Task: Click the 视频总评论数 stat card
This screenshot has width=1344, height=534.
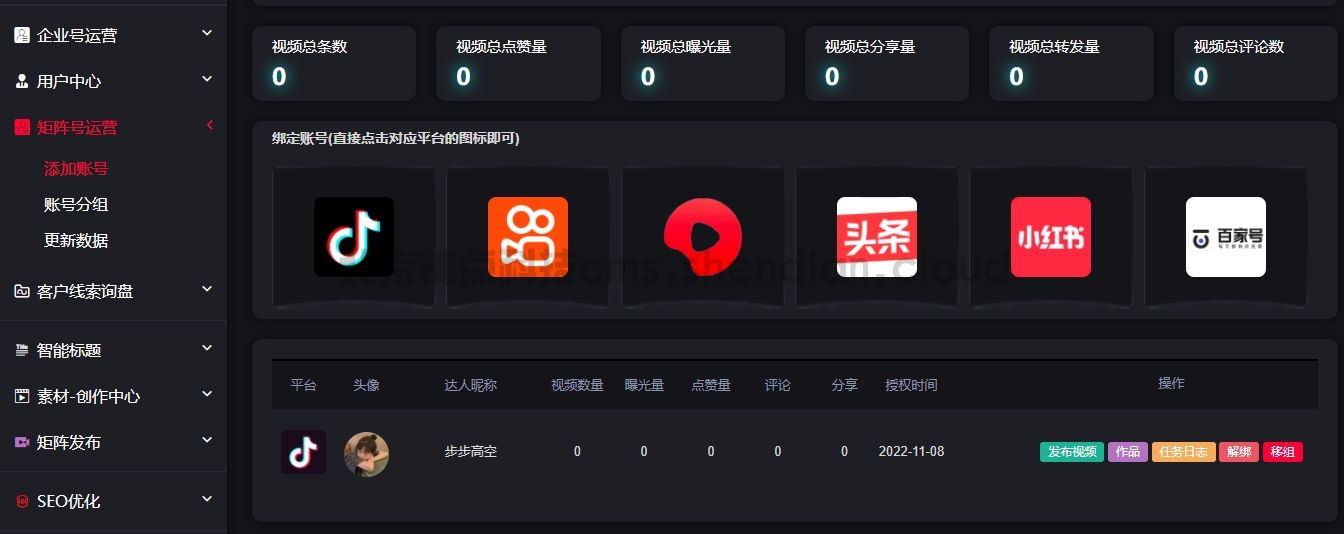Action: [x=1255, y=63]
